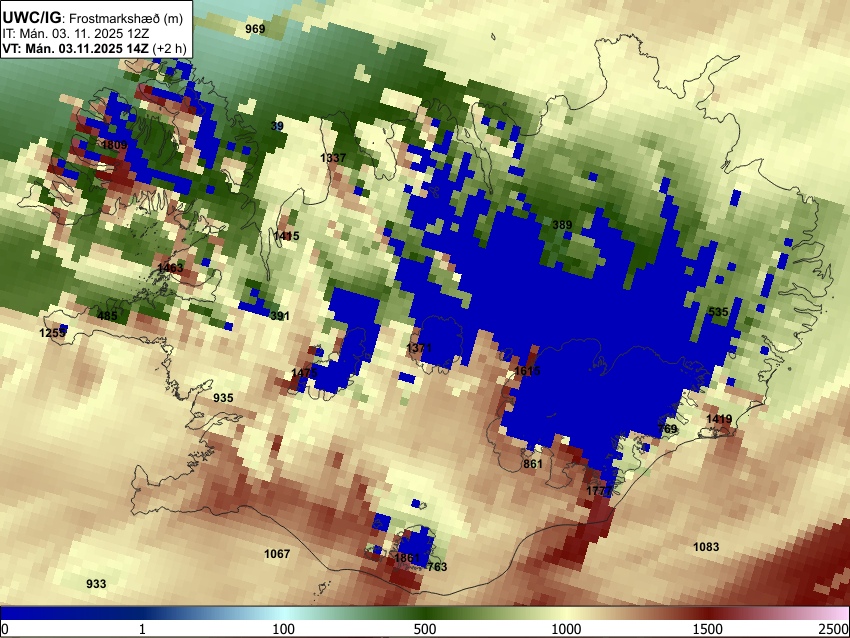Click the map value 1777

tap(599, 491)
